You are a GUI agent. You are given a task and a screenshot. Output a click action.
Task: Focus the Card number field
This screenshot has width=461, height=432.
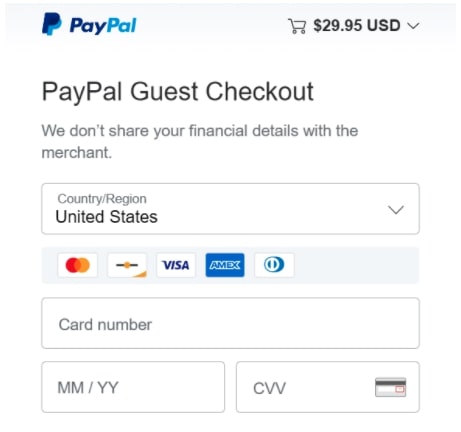[x=230, y=323]
